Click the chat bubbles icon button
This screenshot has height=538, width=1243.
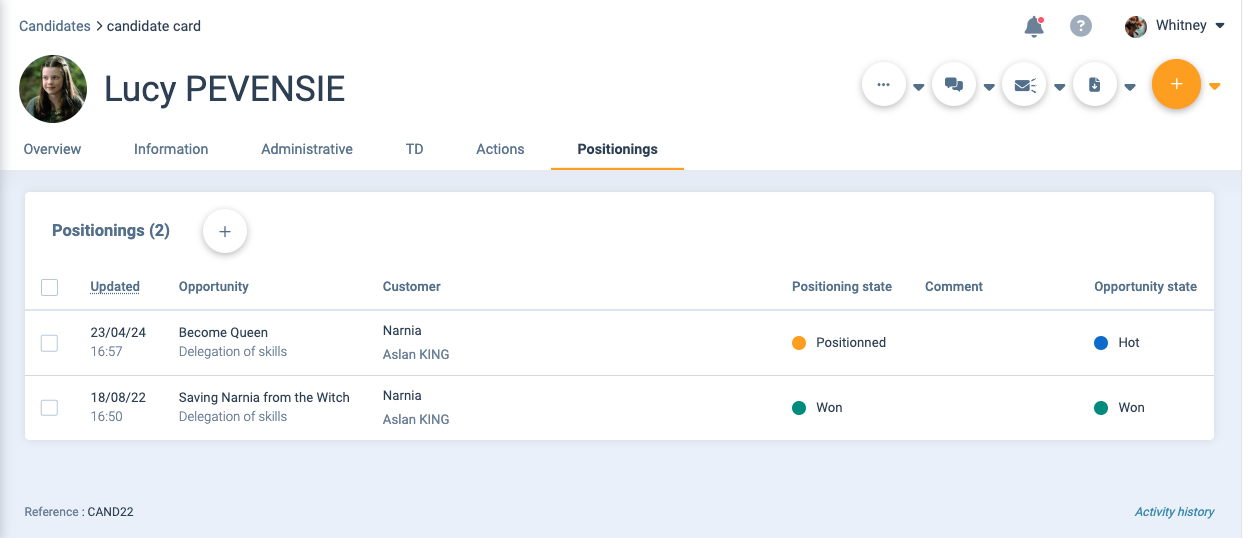point(954,85)
